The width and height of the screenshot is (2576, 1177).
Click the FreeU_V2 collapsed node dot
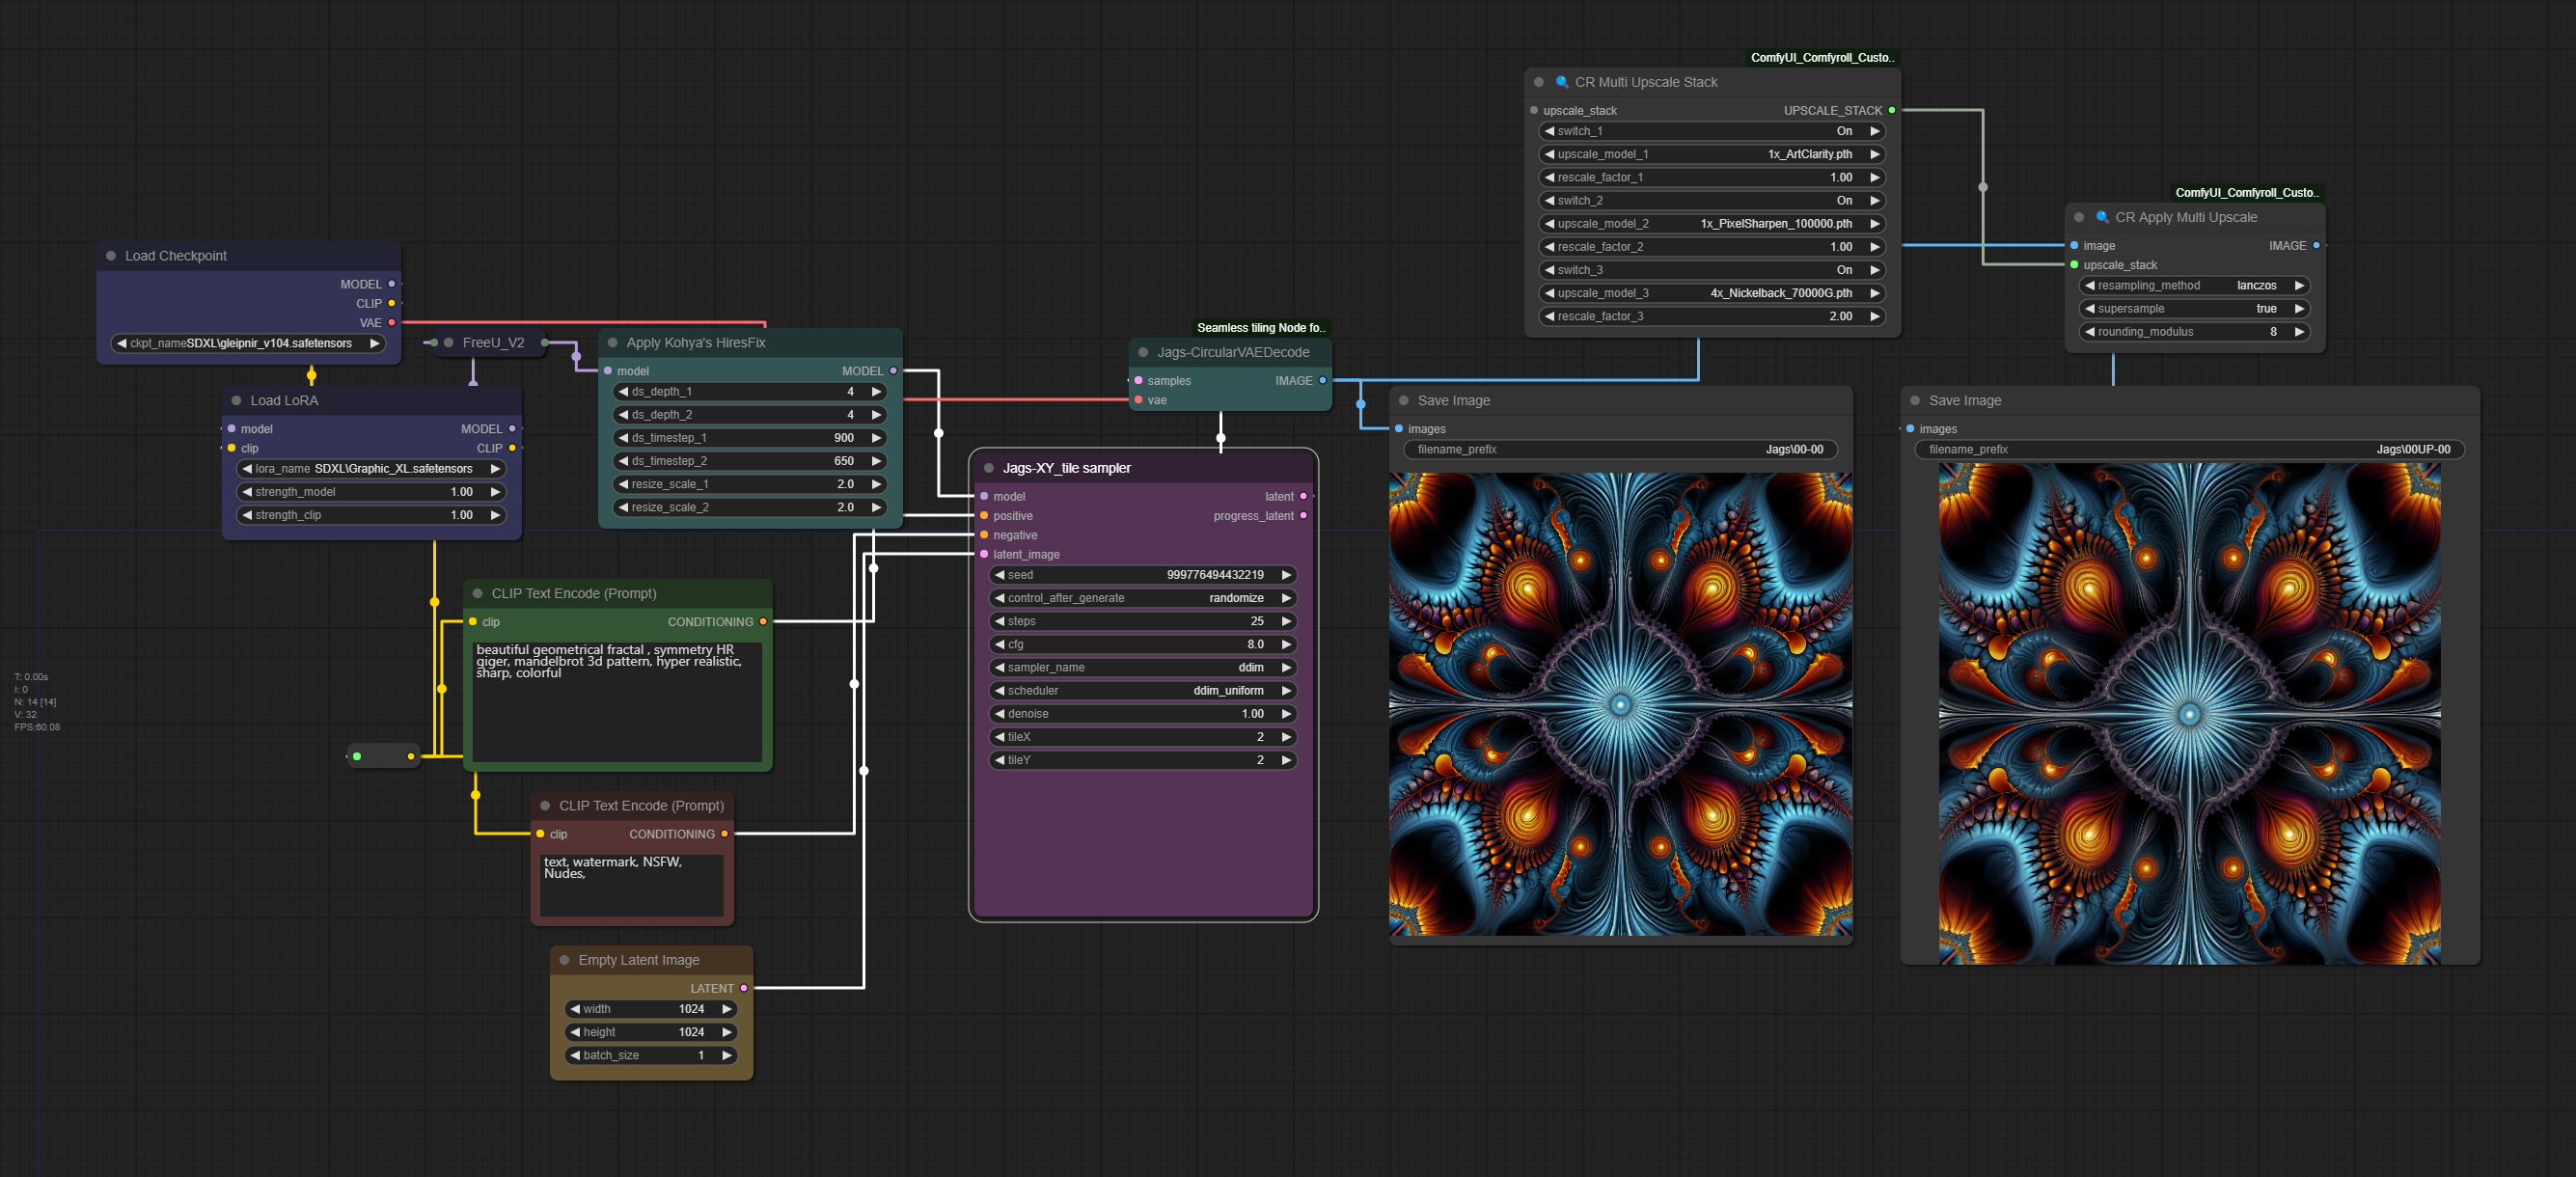tap(449, 343)
